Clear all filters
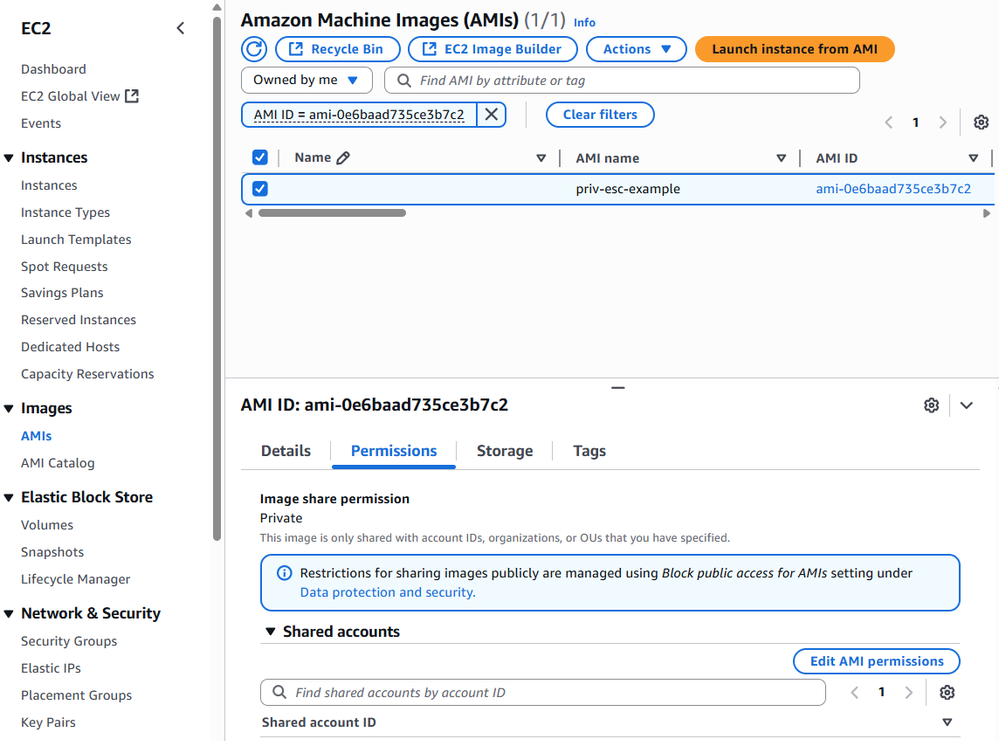999x741 pixels. tap(600, 115)
